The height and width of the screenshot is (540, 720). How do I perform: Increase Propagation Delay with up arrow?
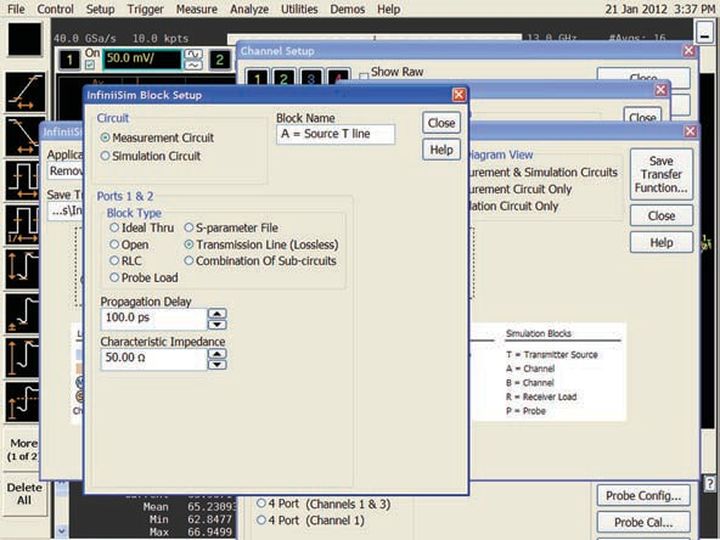217,314
